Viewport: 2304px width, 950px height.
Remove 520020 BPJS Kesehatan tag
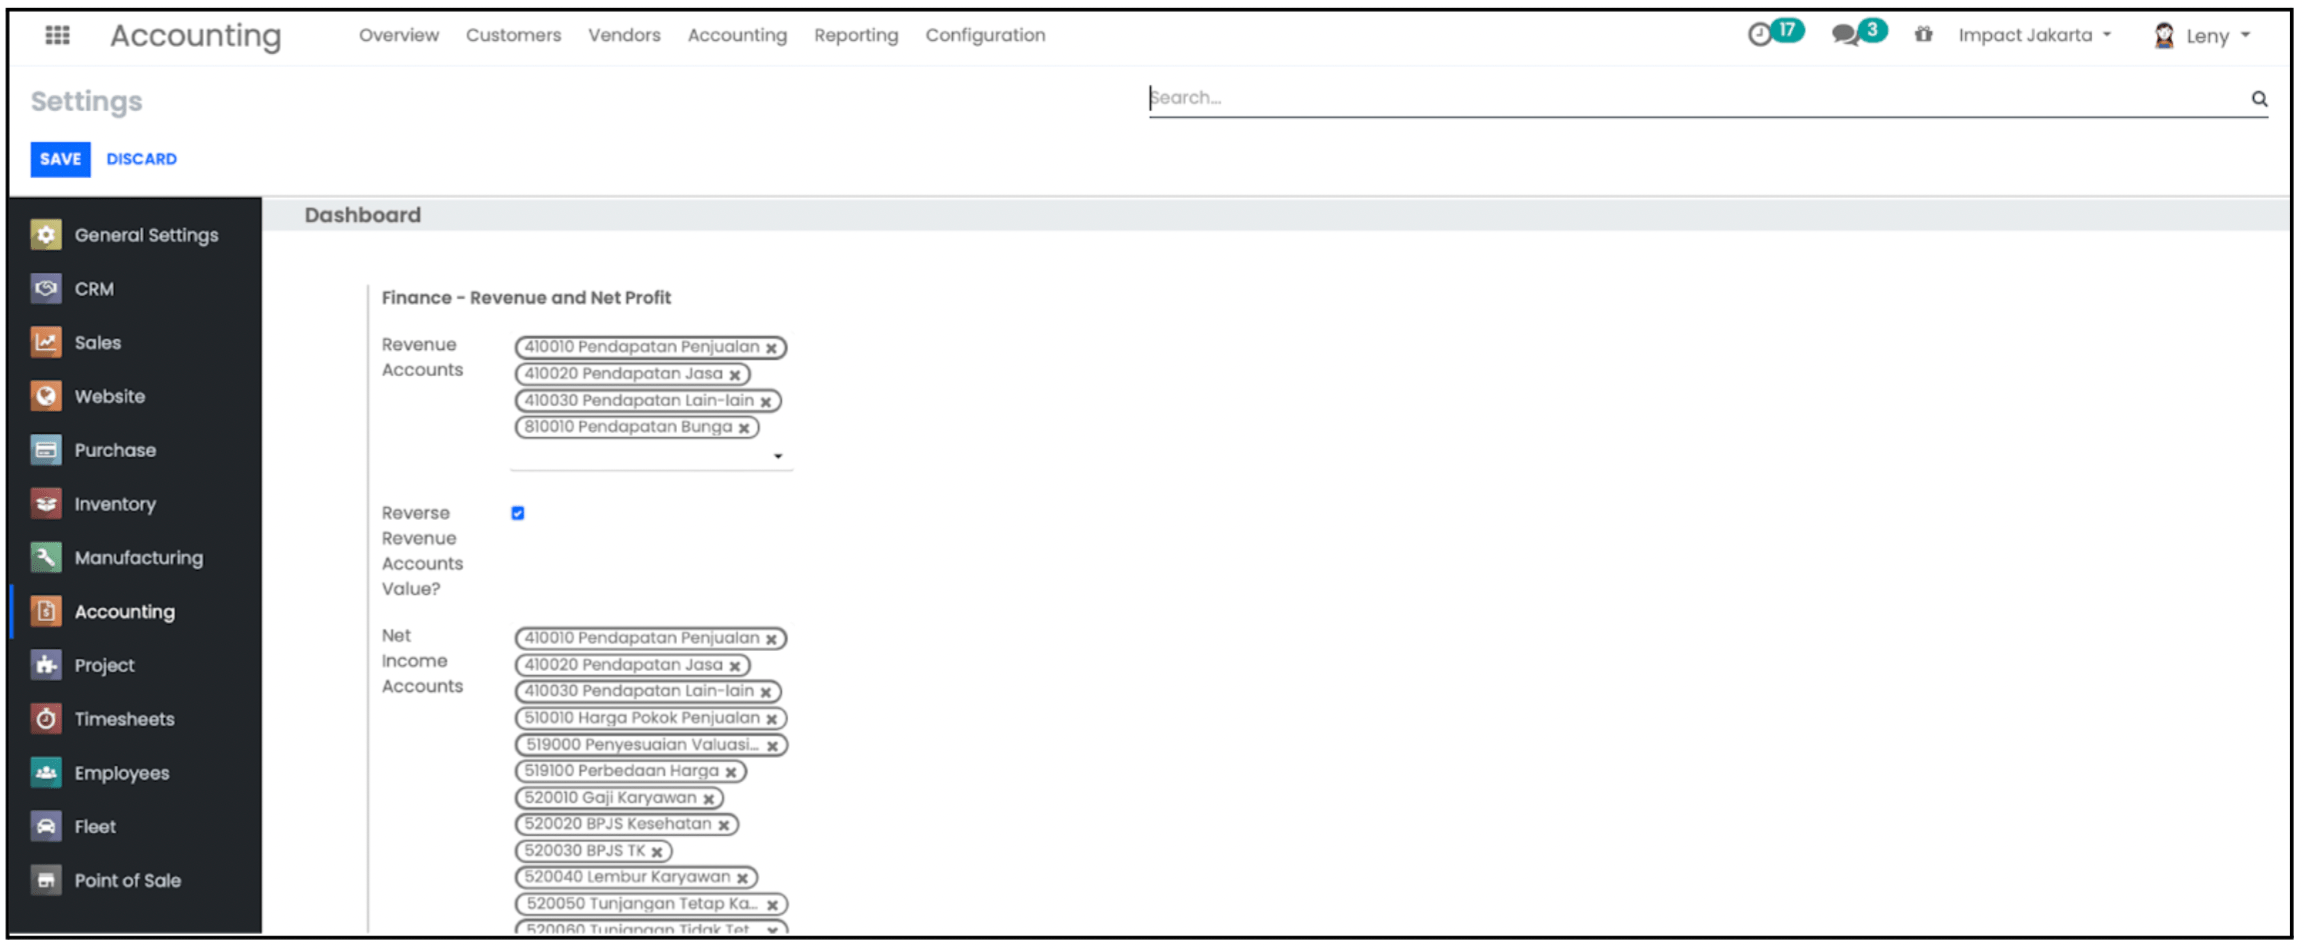coord(724,825)
